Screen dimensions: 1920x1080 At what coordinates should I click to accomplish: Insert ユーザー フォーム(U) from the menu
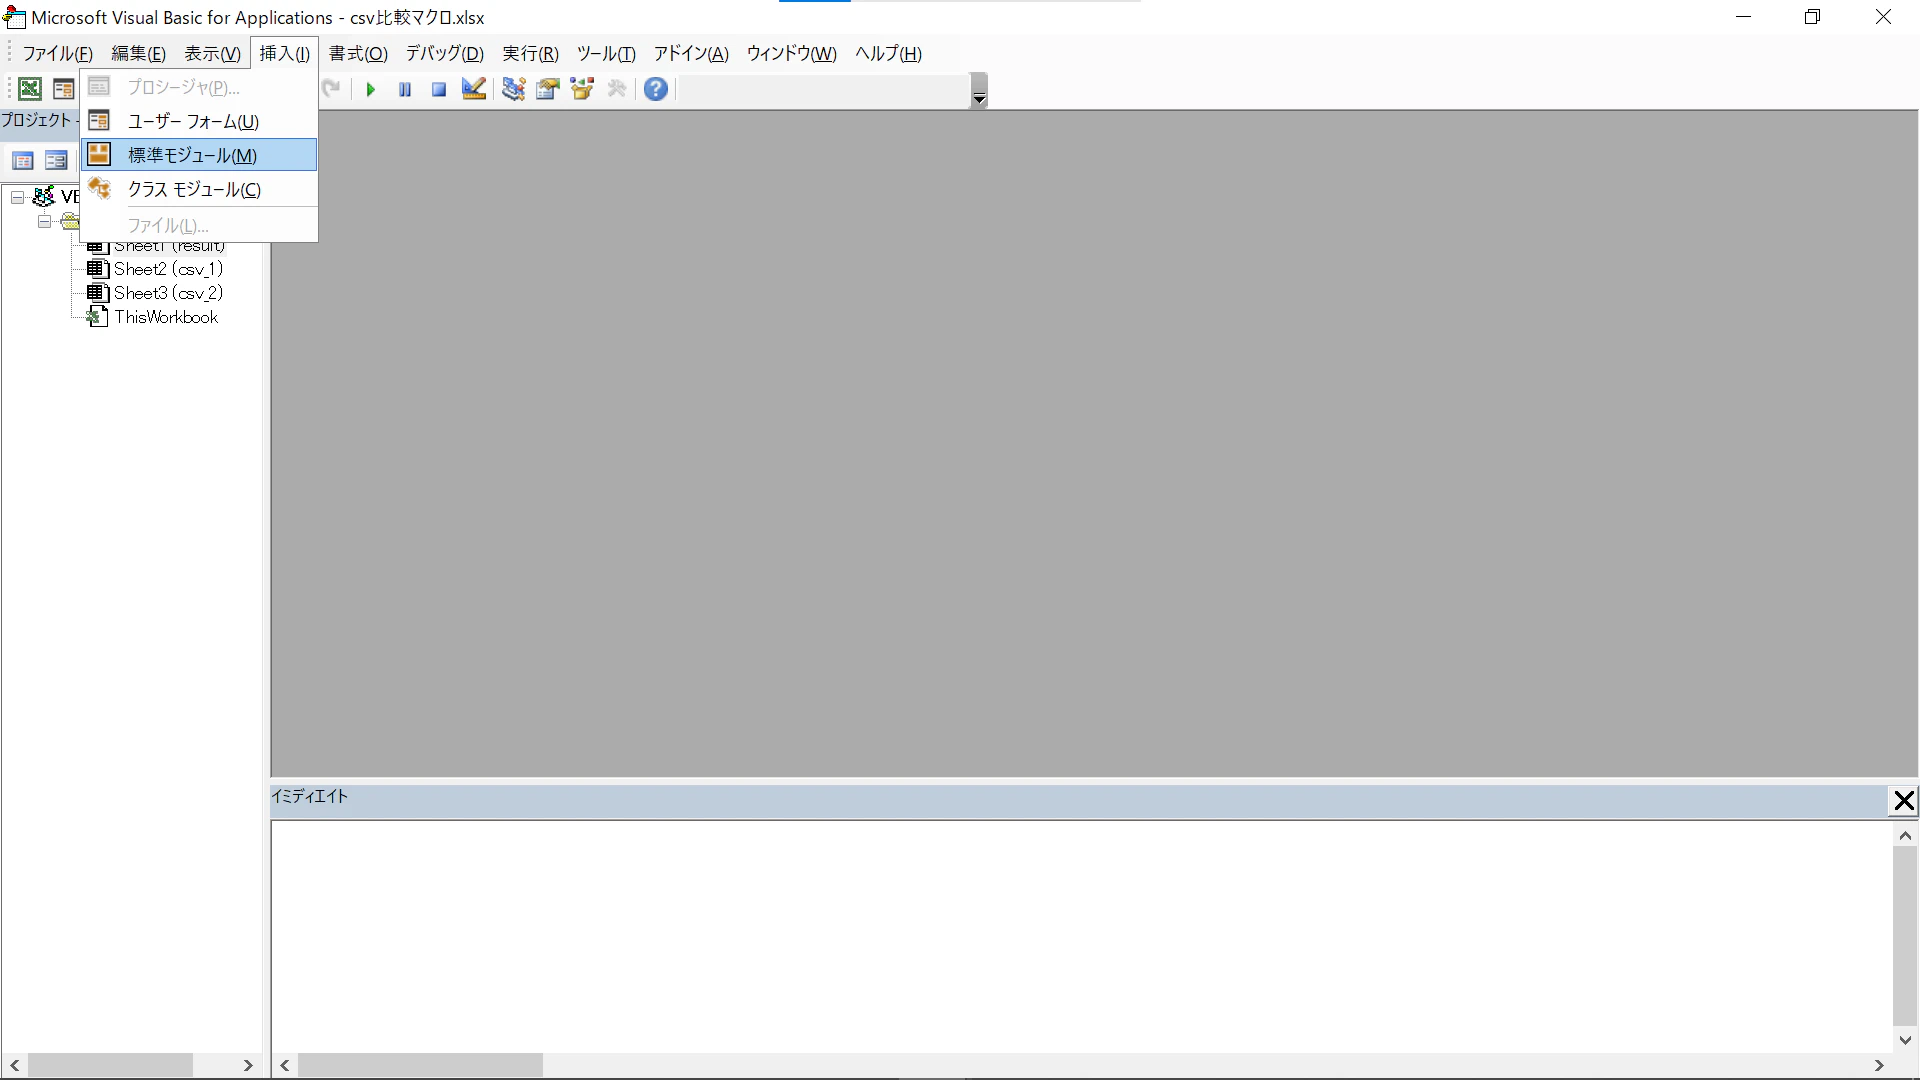[x=193, y=122]
